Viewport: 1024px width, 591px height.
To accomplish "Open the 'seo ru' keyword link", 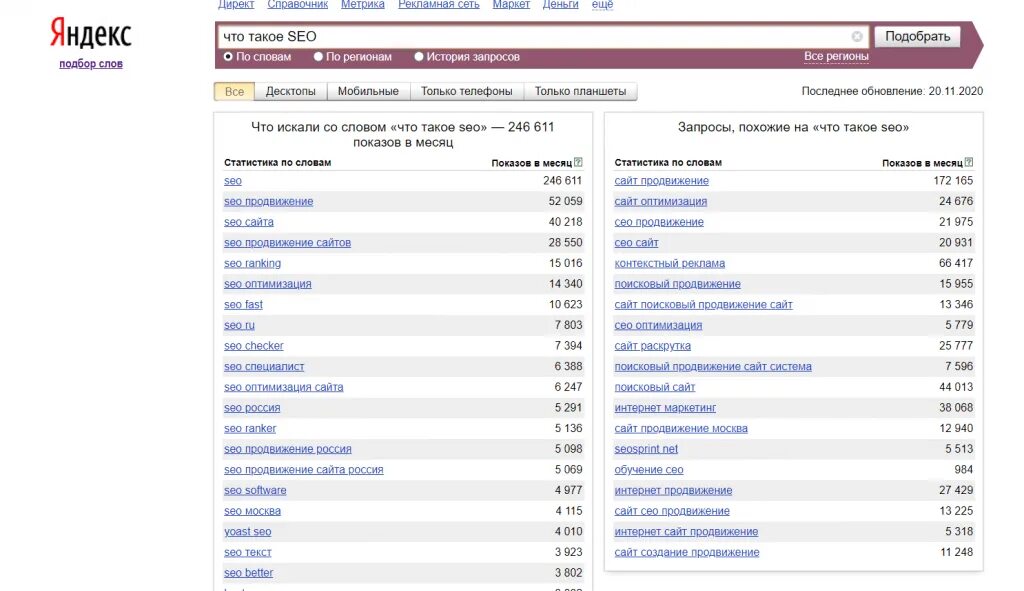I will (239, 325).
